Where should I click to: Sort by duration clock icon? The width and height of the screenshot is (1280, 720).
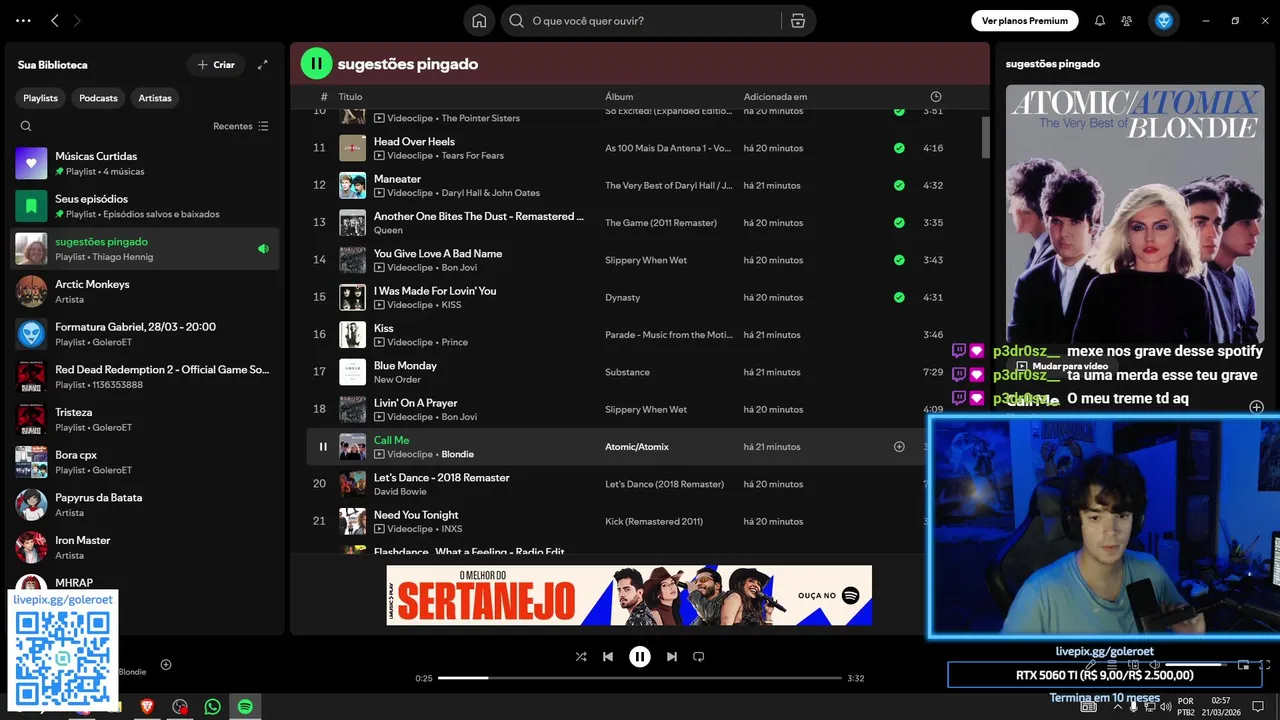click(936, 97)
